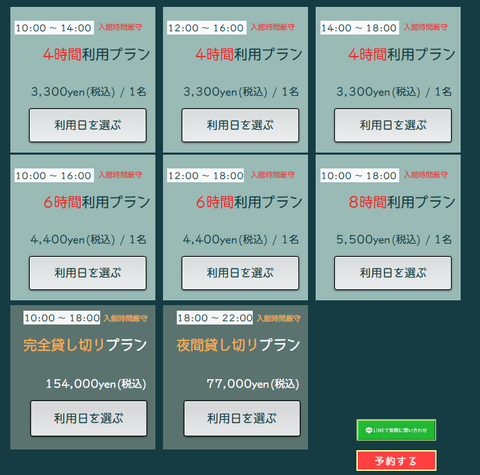Click the 154,000yen(税込) price

pyautogui.click(x=96, y=384)
